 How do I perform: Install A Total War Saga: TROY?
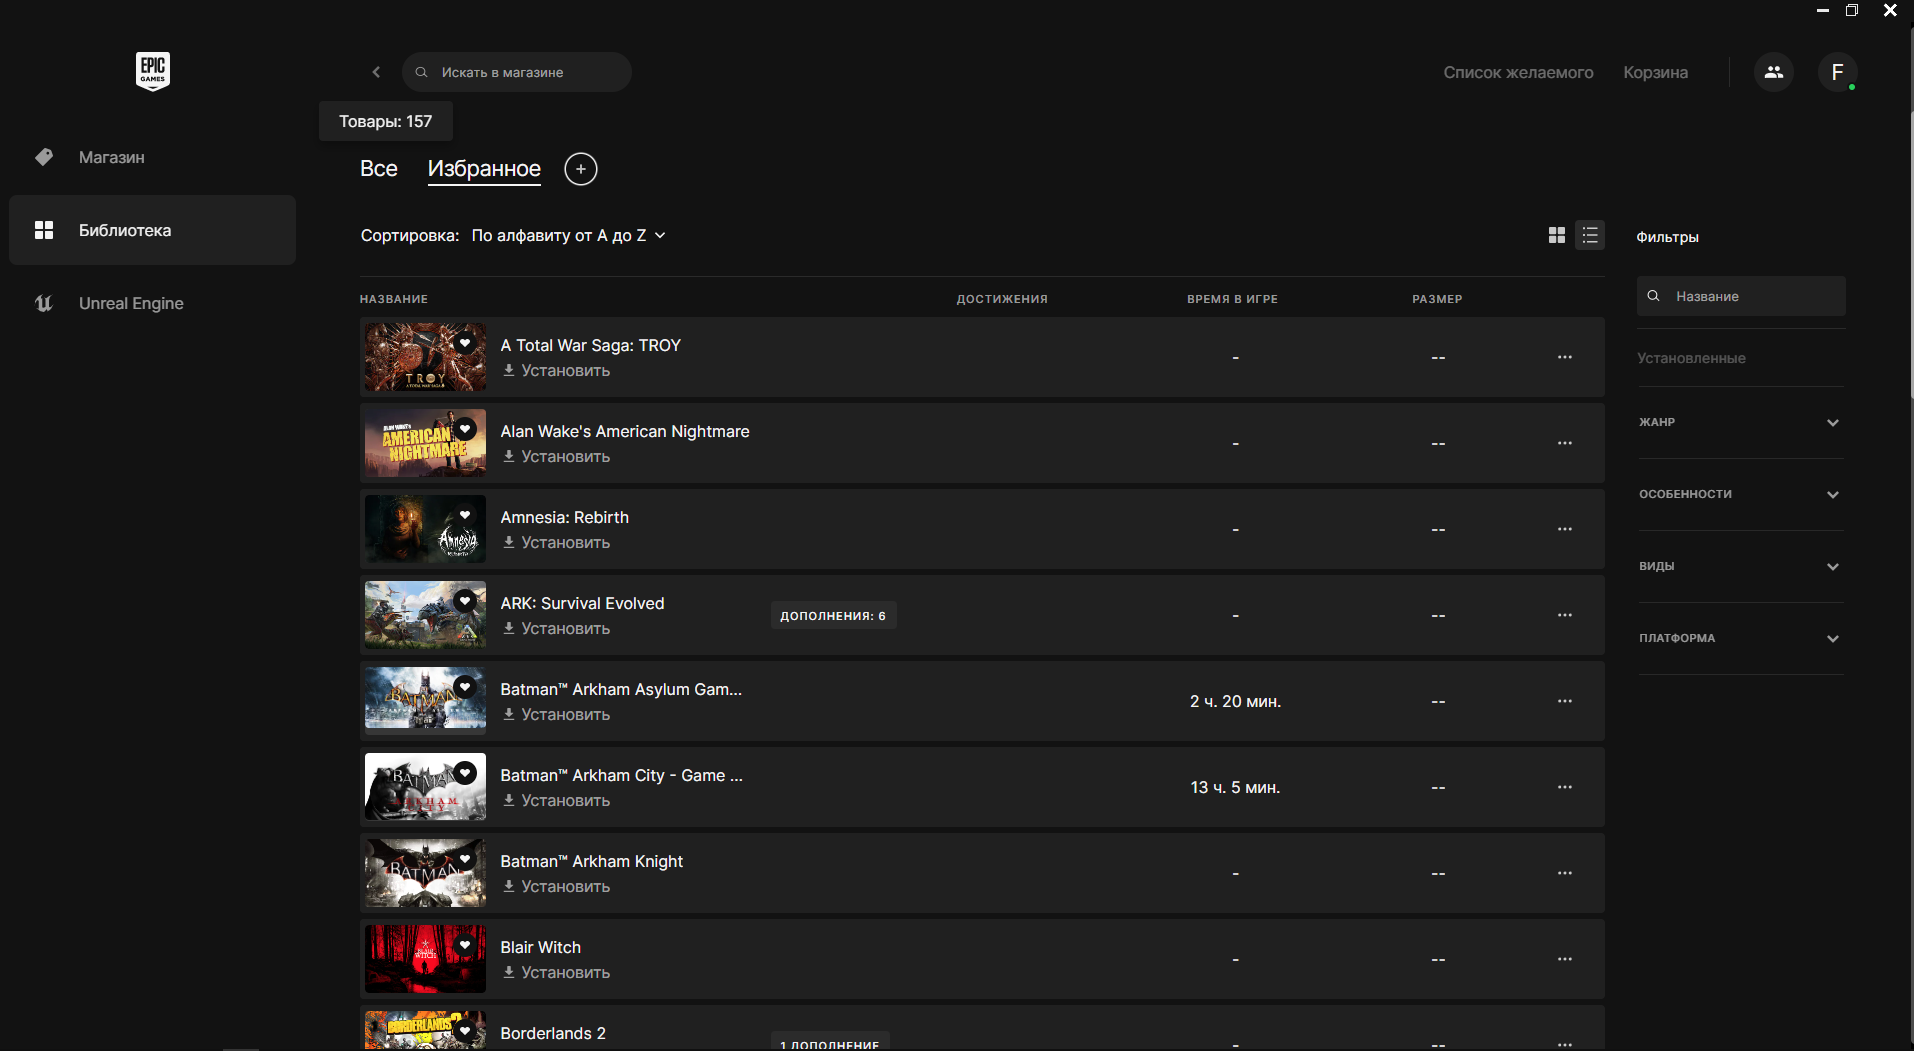pyautogui.click(x=556, y=371)
